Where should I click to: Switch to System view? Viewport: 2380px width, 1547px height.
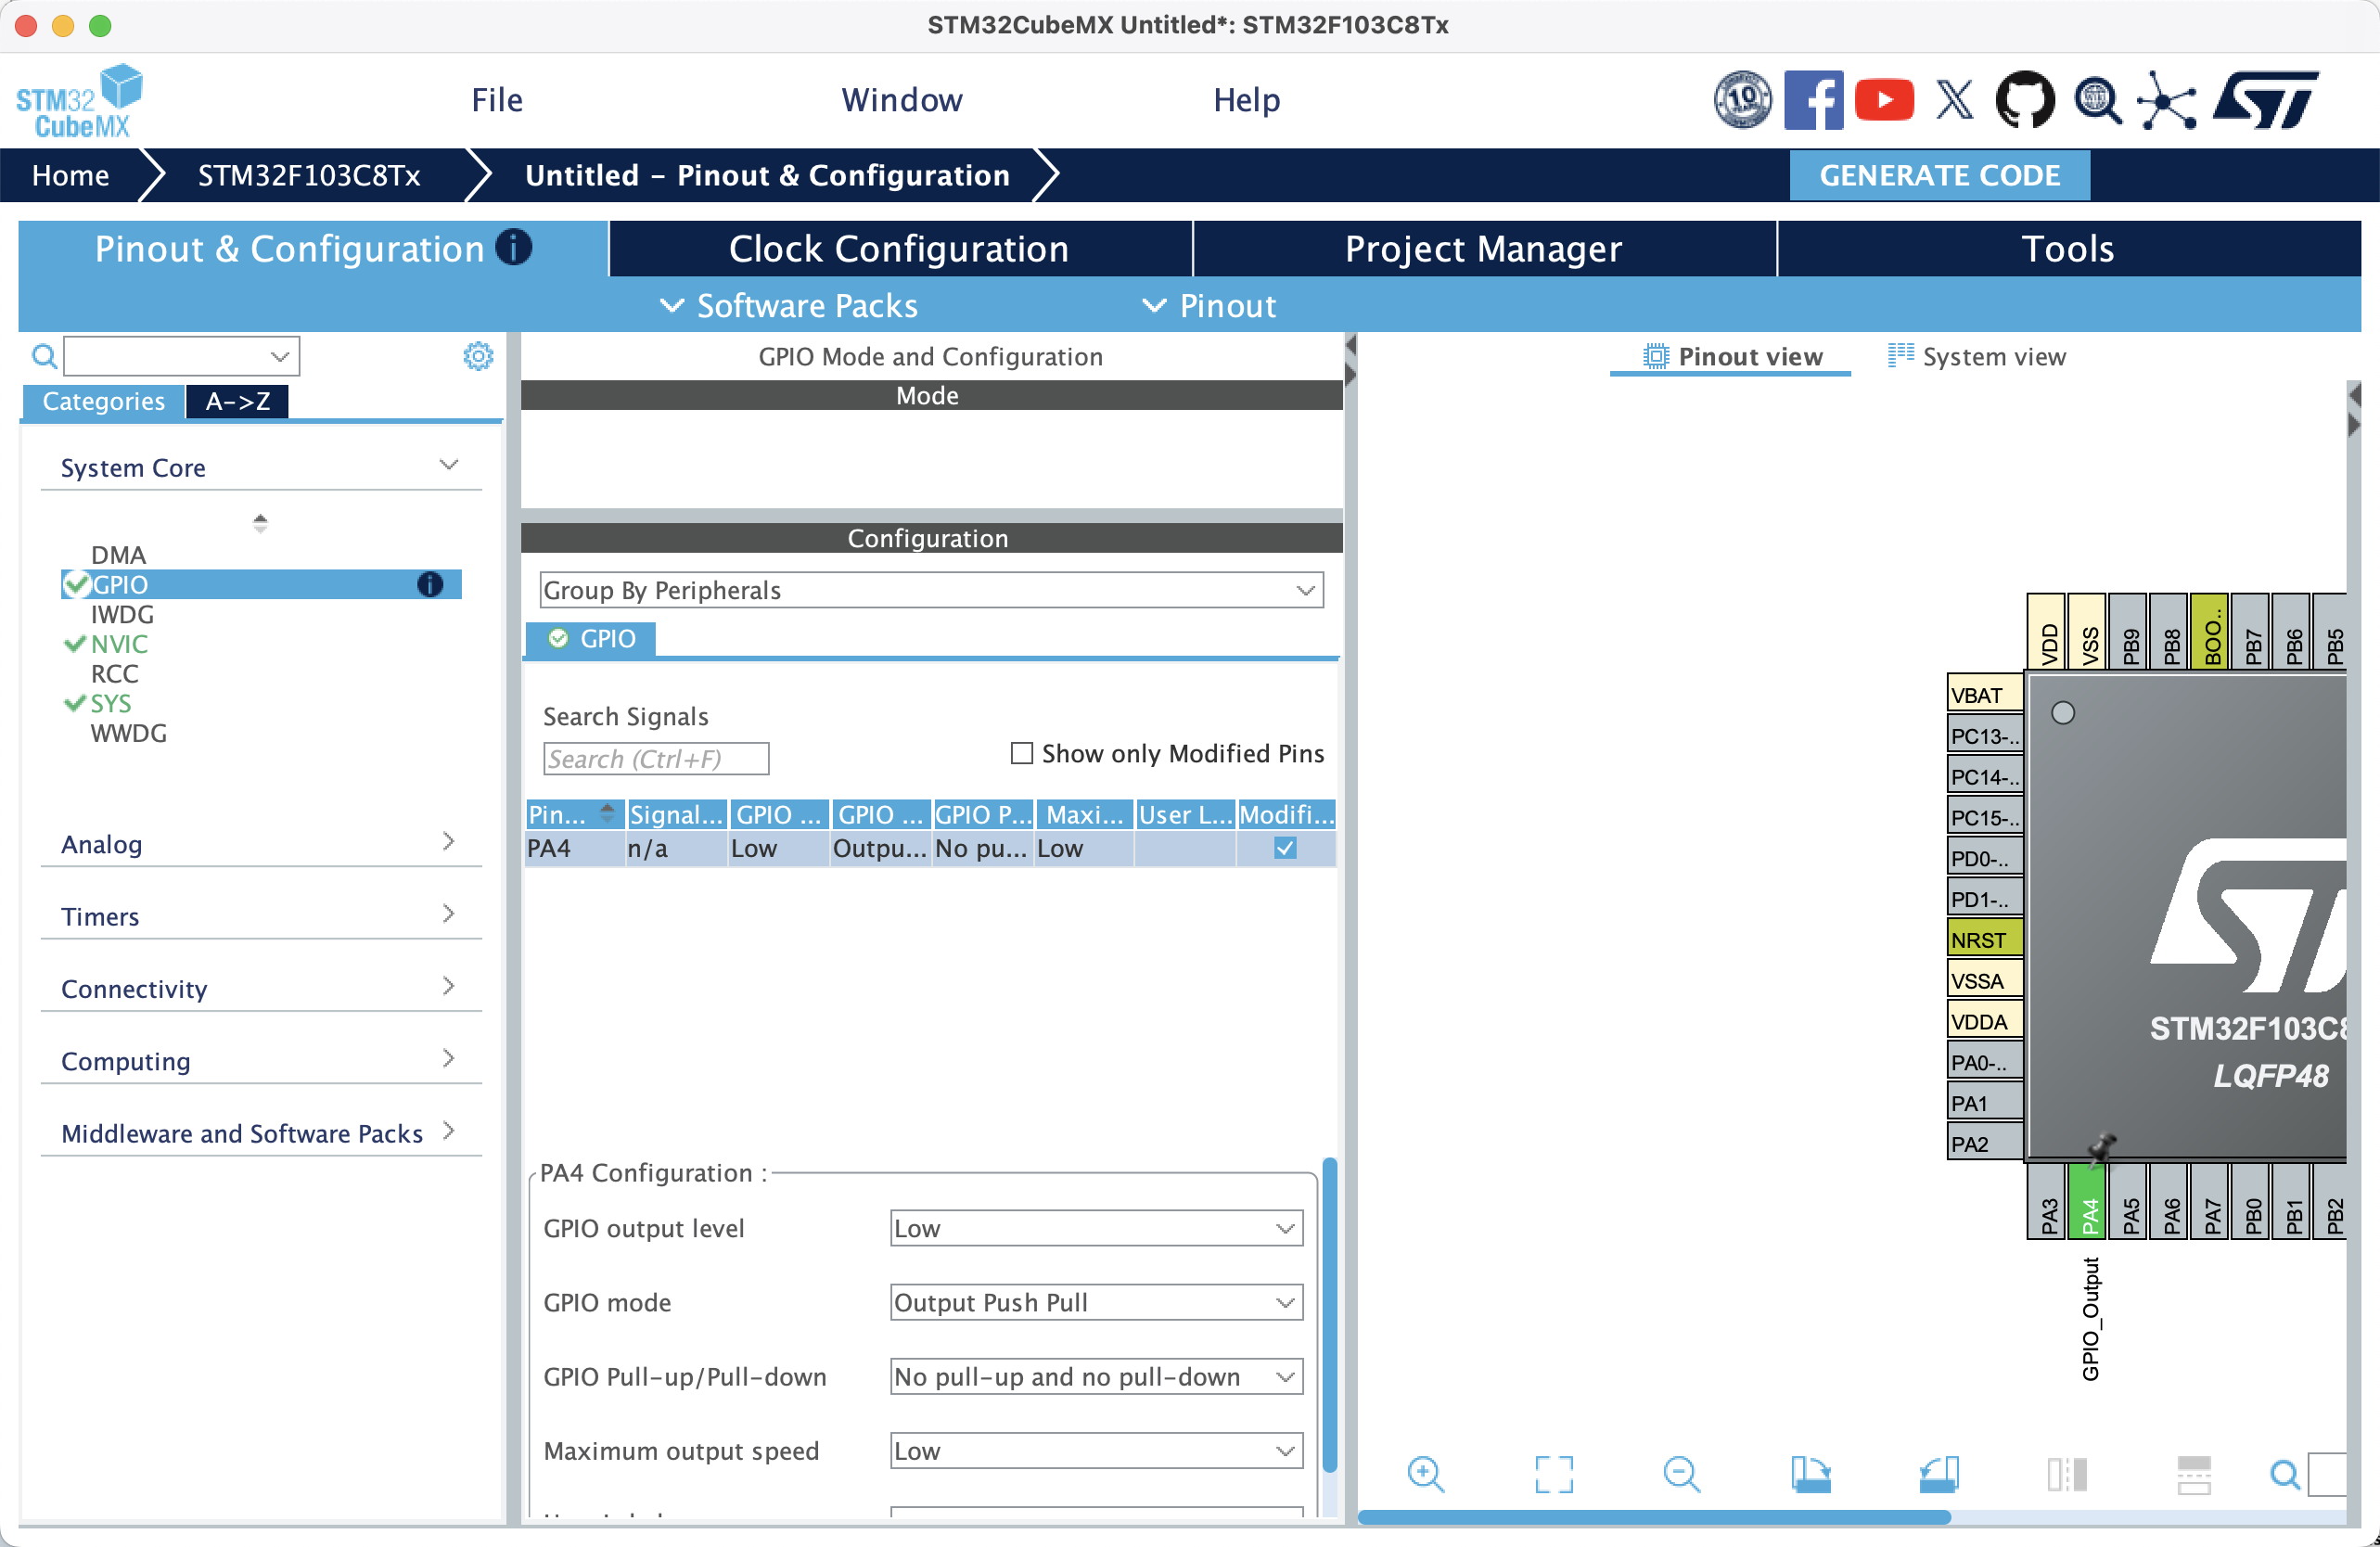tap(1977, 357)
